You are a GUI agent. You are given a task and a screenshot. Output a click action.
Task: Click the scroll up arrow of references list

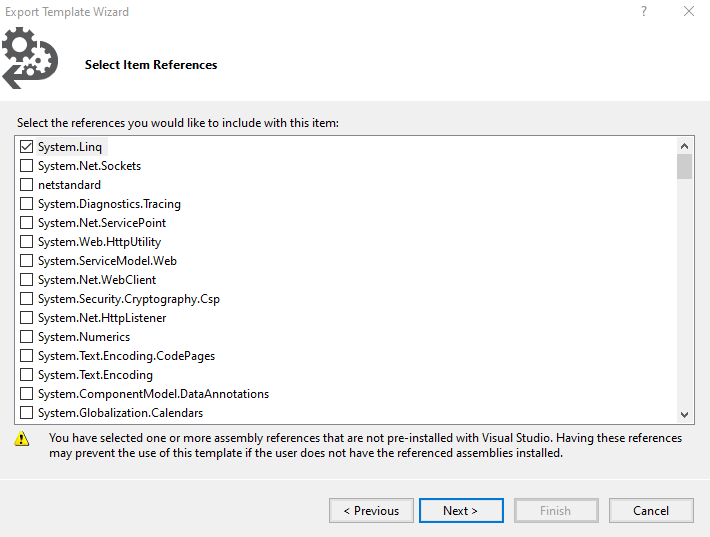point(685,146)
